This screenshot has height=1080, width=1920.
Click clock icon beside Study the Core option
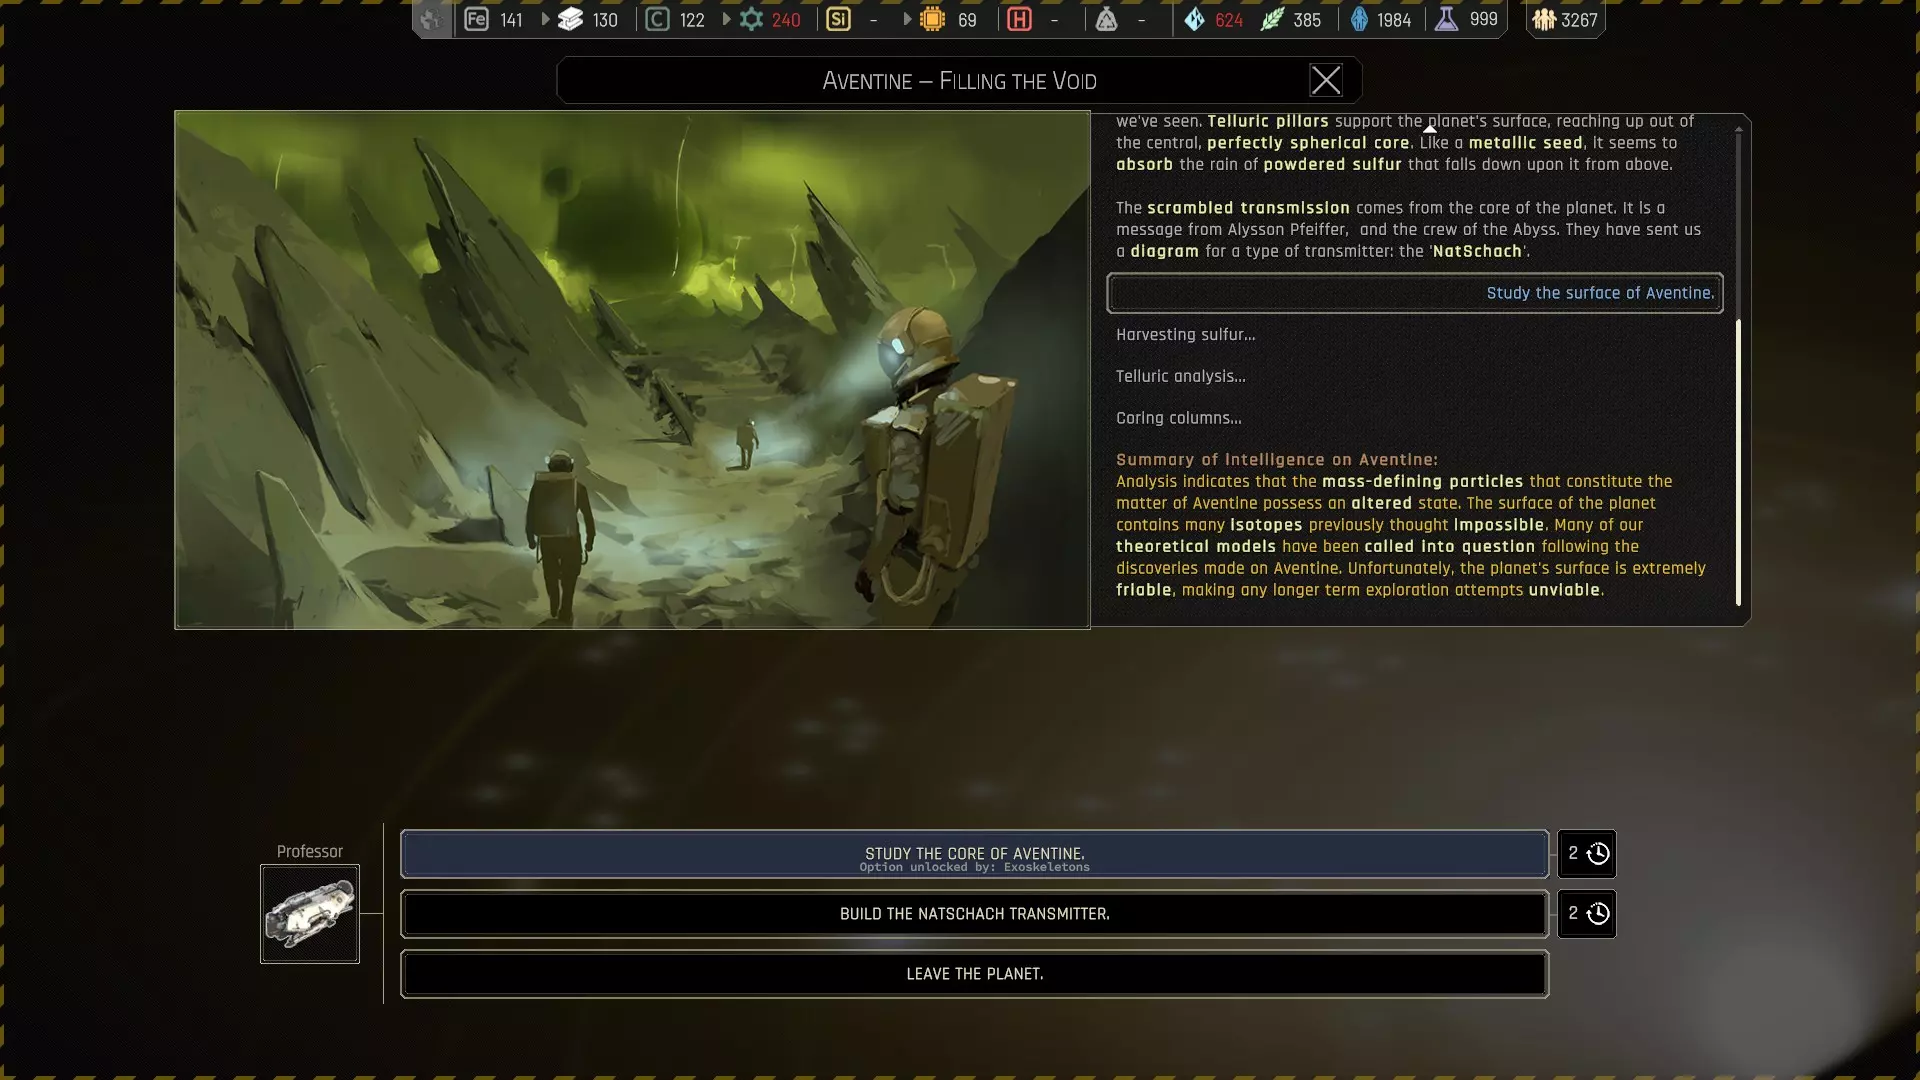[1598, 853]
